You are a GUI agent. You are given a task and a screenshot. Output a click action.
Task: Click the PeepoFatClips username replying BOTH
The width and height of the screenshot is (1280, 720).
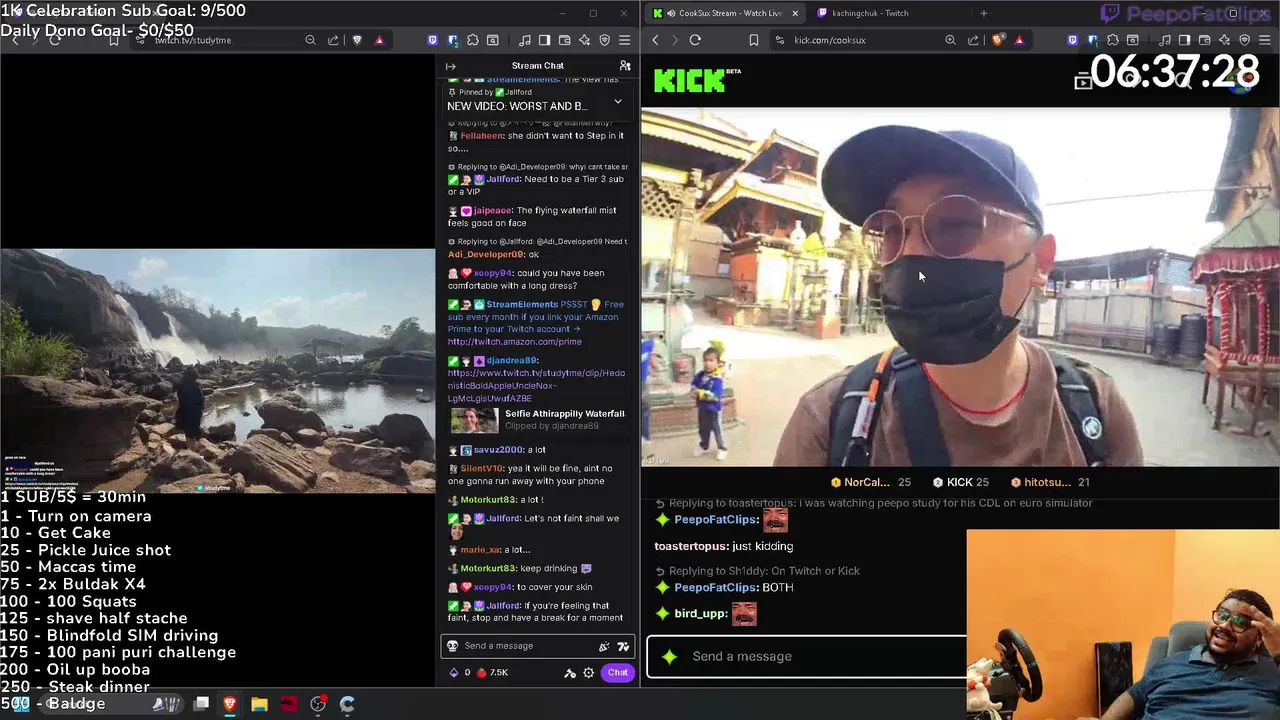click(716, 587)
